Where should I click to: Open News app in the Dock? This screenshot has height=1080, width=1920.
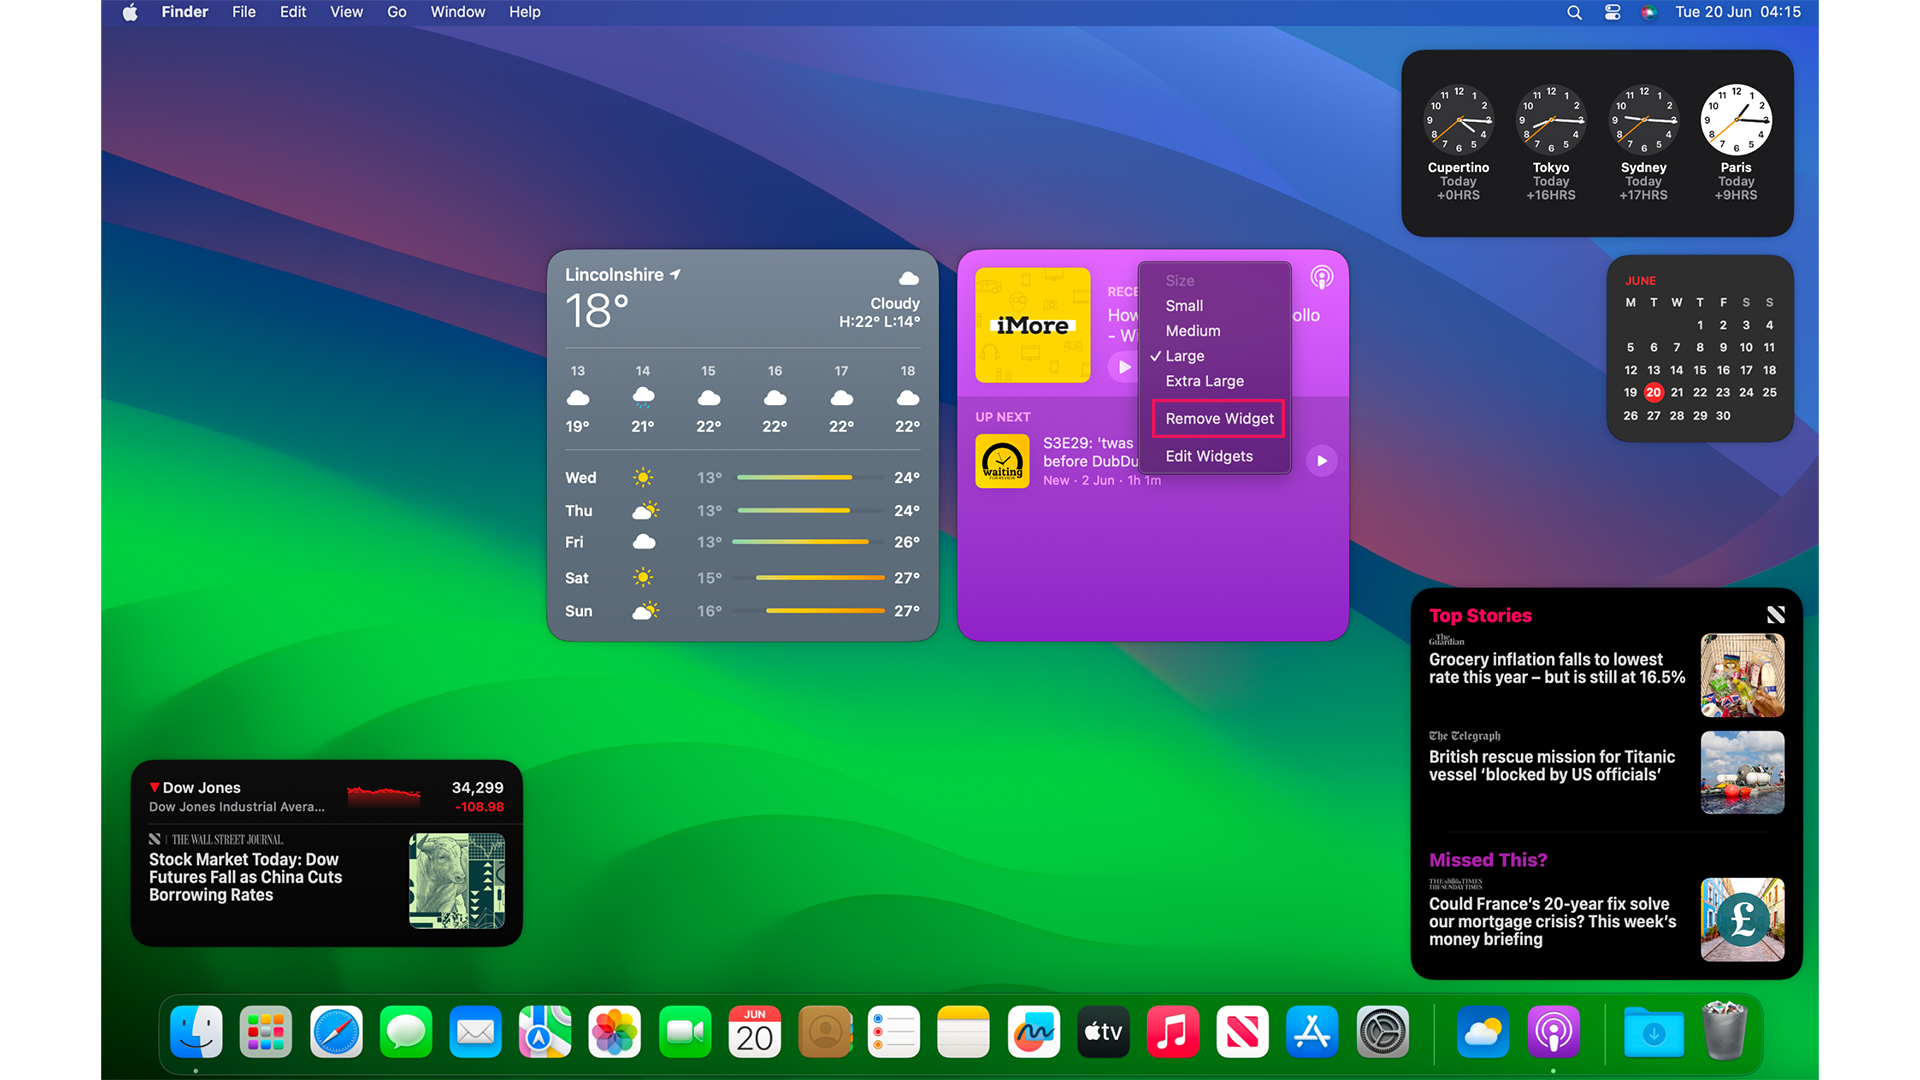[1243, 1032]
